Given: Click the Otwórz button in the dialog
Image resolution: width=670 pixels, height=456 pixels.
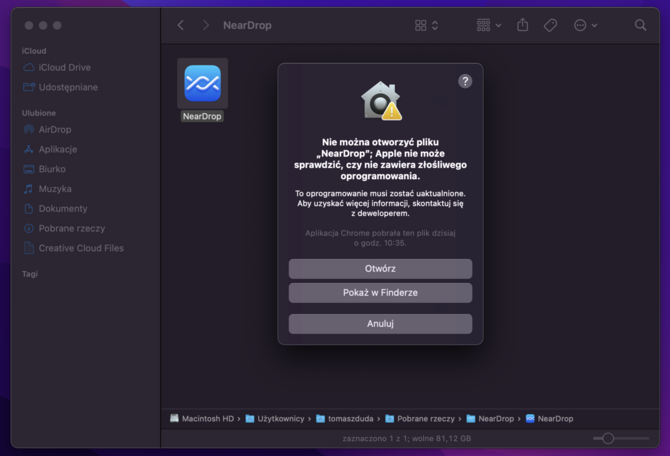Looking at the screenshot, I should click(380, 269).
